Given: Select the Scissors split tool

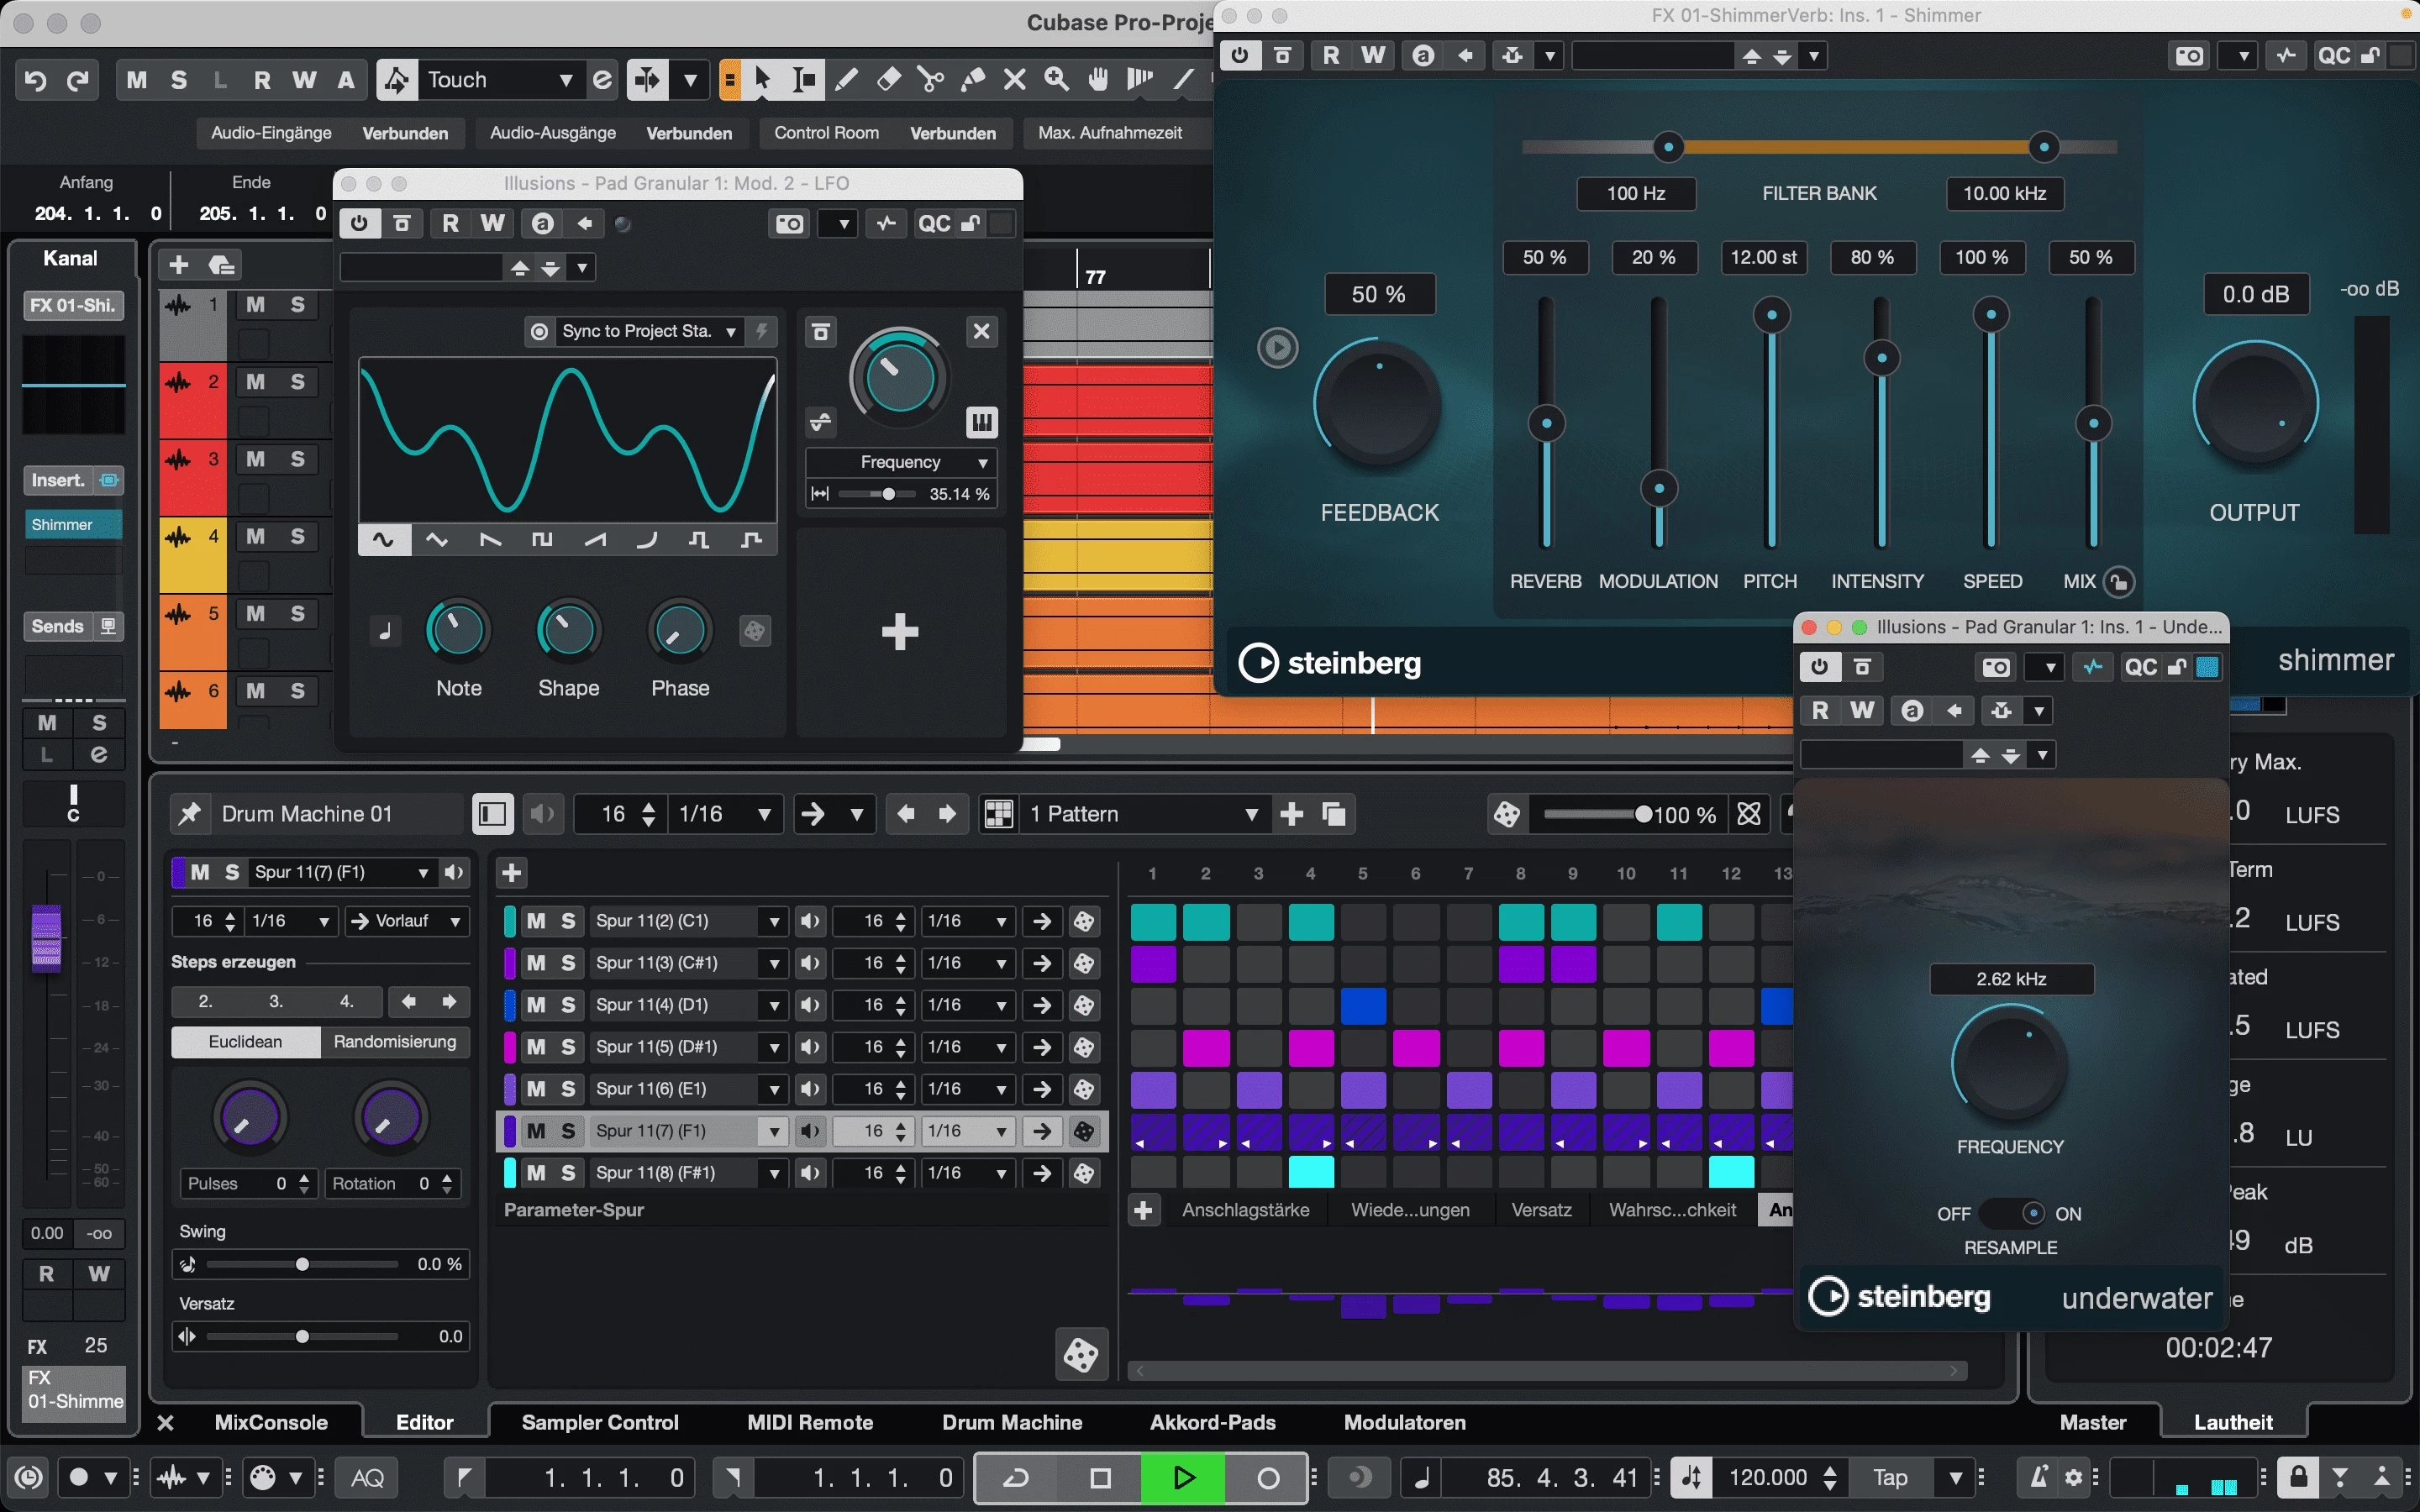Looking at the screenshot, I should [x=930, y=80].
